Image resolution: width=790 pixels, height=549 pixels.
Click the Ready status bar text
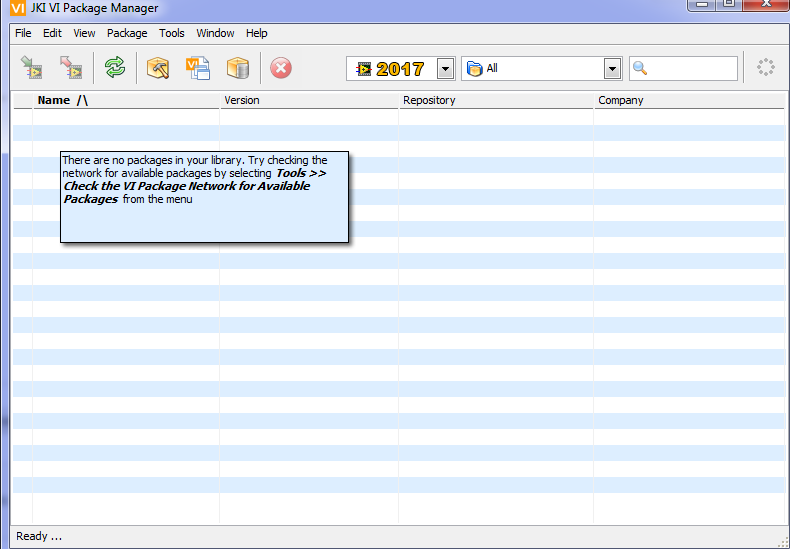tap(39, 536)
